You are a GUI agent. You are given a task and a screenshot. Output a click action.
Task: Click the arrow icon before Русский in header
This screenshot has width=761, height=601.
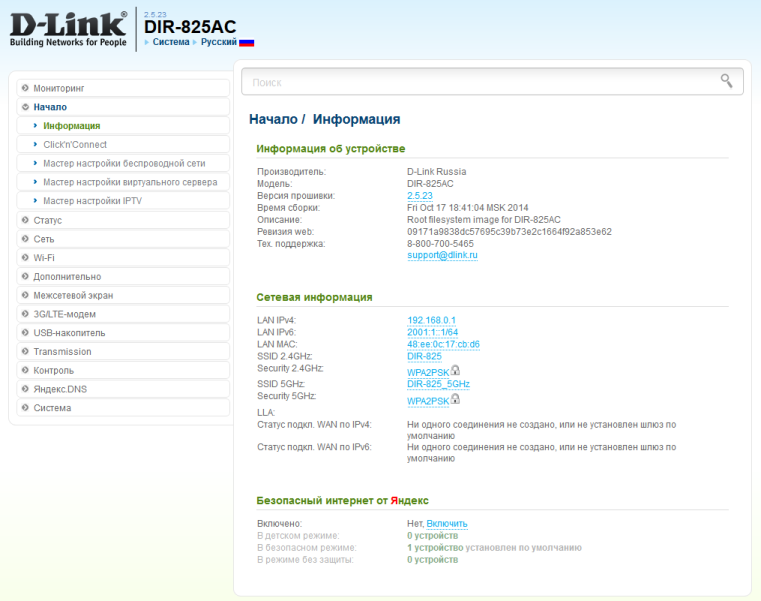[x=195, y=42]
